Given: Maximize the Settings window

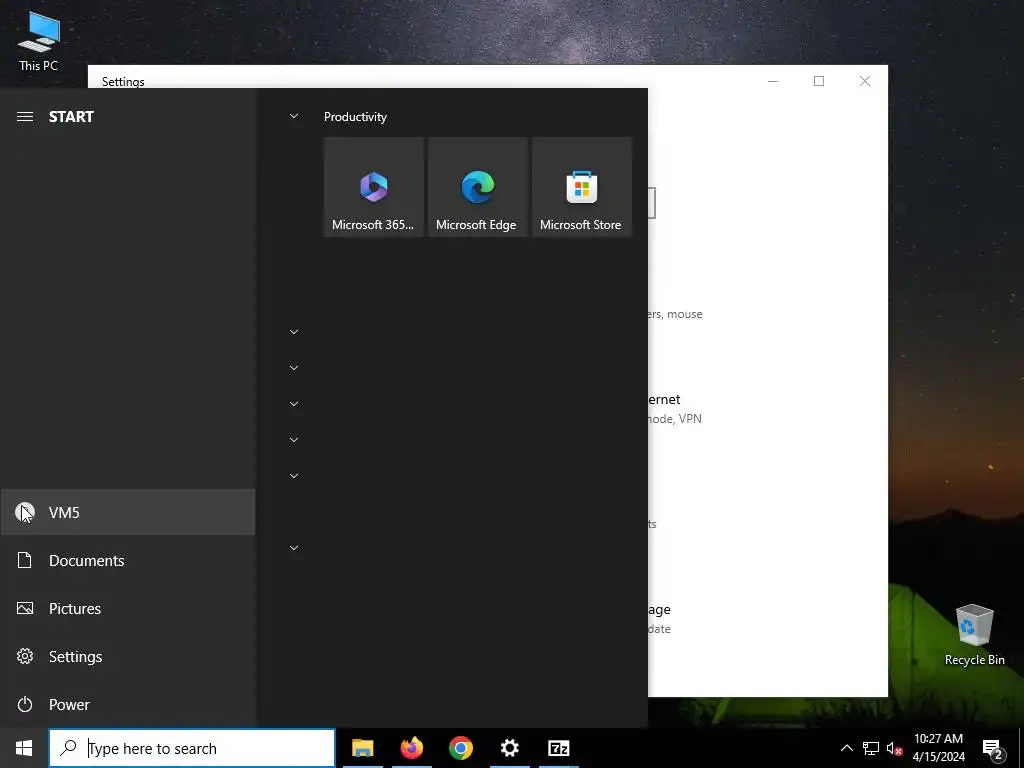Looking at the screenshot, I should click(x=819, y=81).
